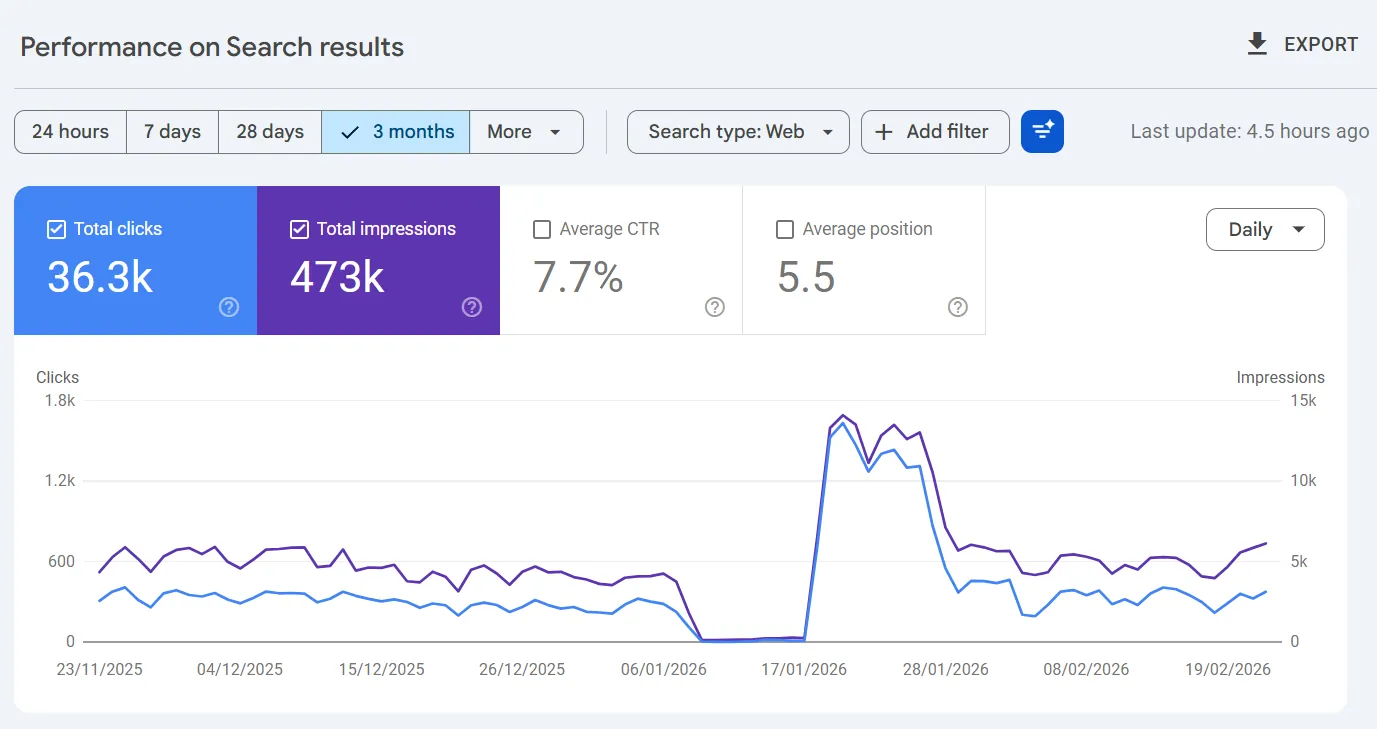Screen dimensions: 1377x729
Task: Click the Average position help icon
Action: [957, 307]
